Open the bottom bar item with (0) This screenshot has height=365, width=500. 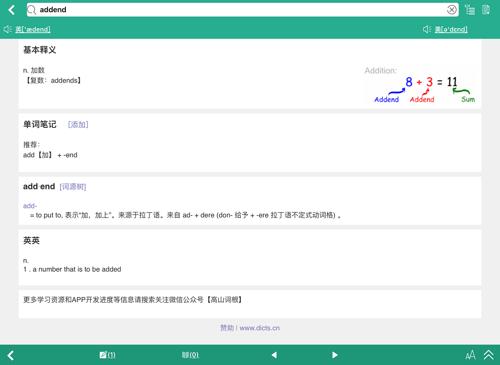tap(190, 355)
